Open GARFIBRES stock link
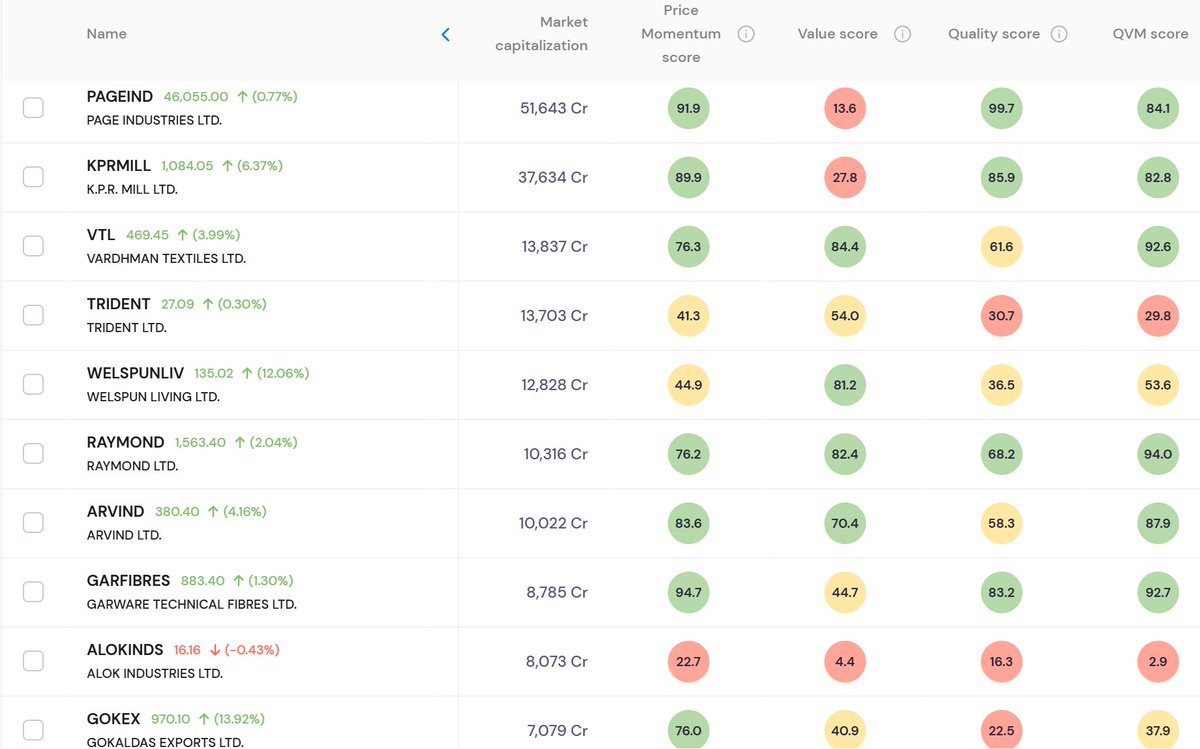Viewport: 1200px width, 749px height. click(x=129, y=579)
